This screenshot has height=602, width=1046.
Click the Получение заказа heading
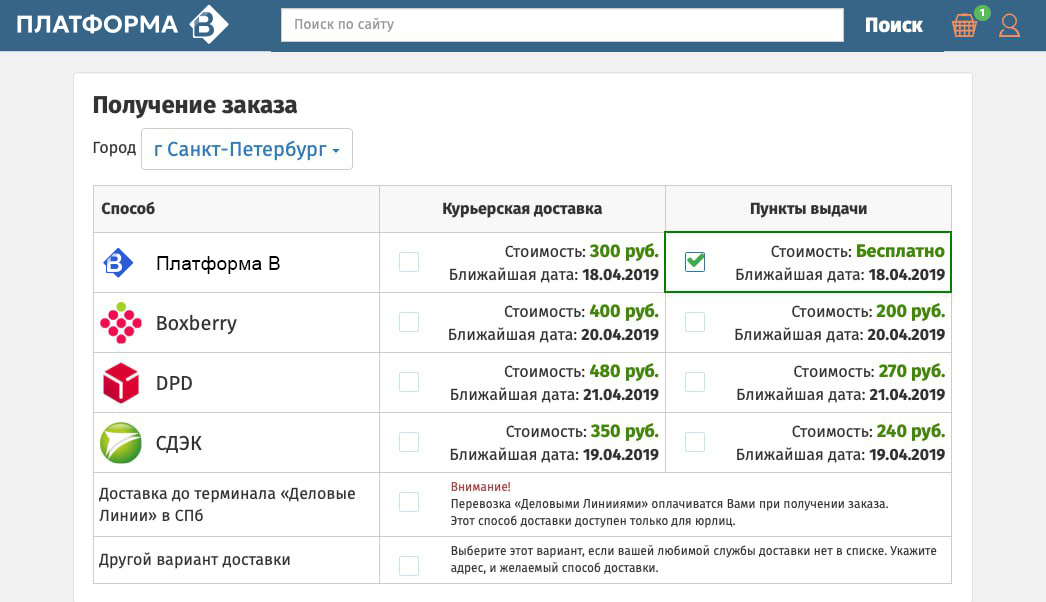[x=195, y=105]
